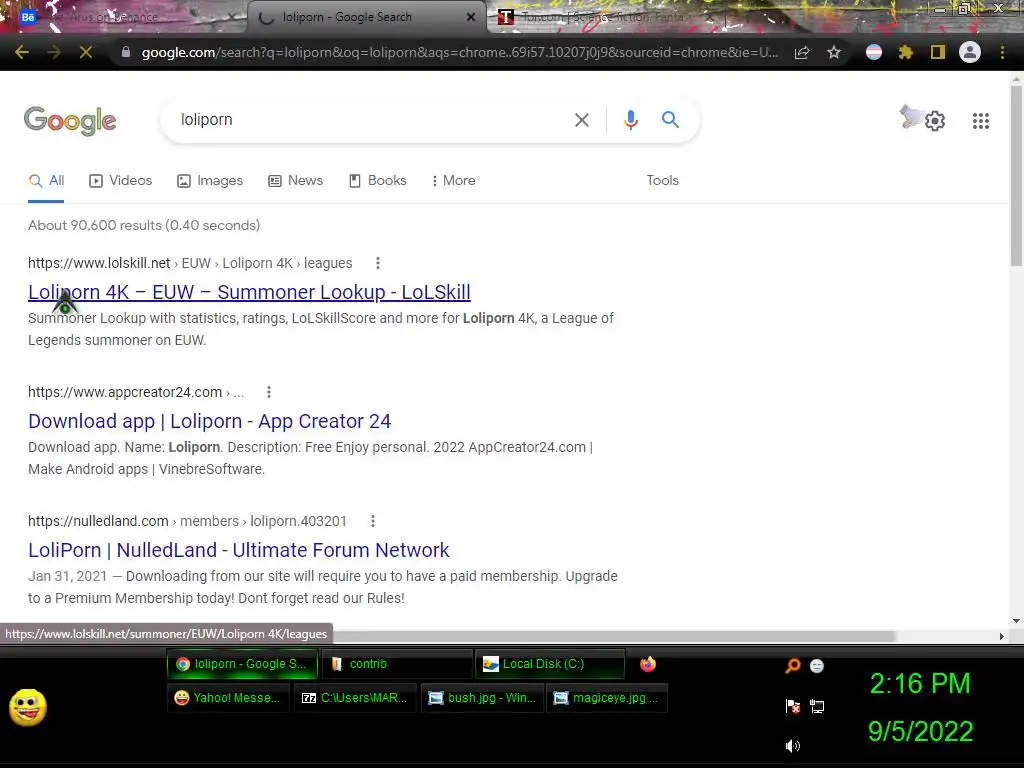Open the search Tools options
This screenshot has height=768, width=1024.
coord(662,180)
